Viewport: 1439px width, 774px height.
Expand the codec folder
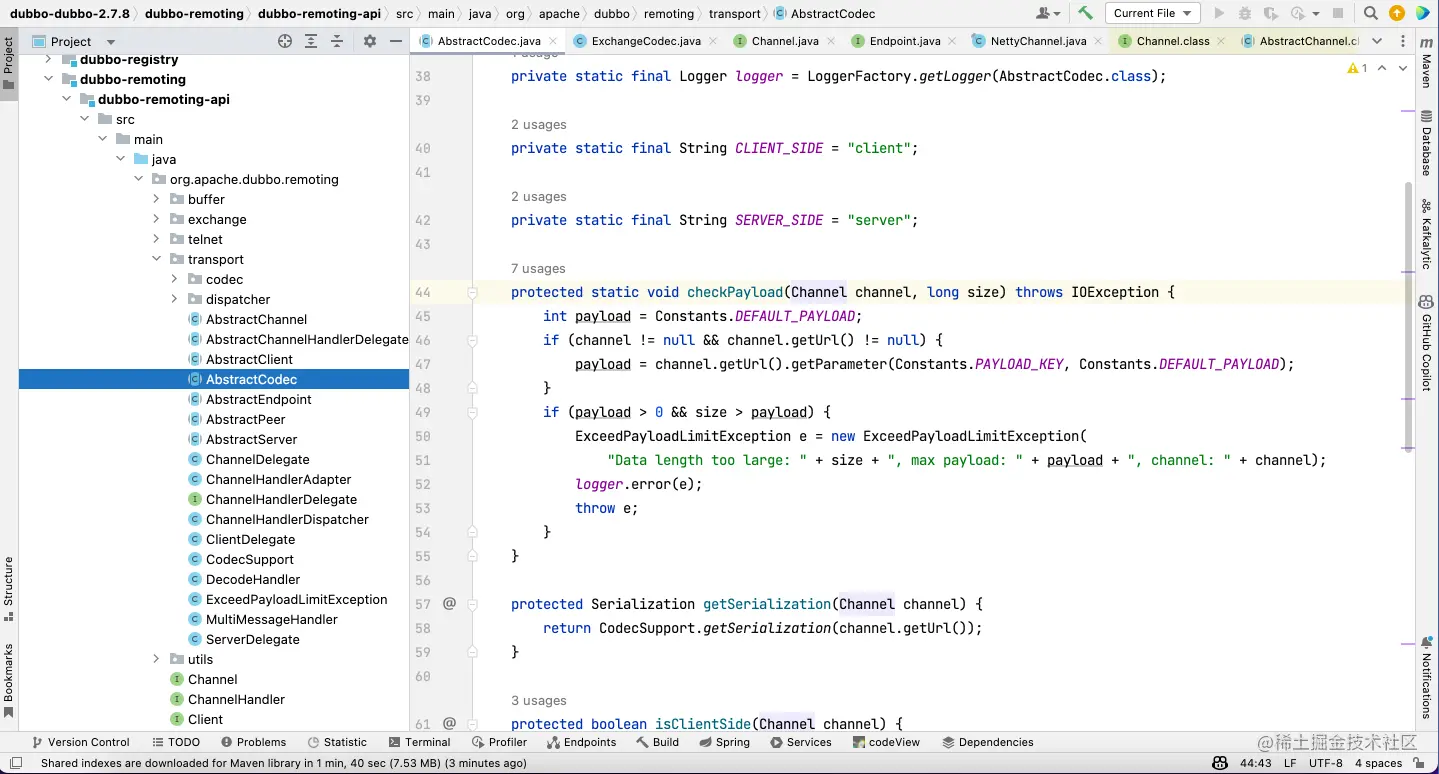tap(174, 279)
